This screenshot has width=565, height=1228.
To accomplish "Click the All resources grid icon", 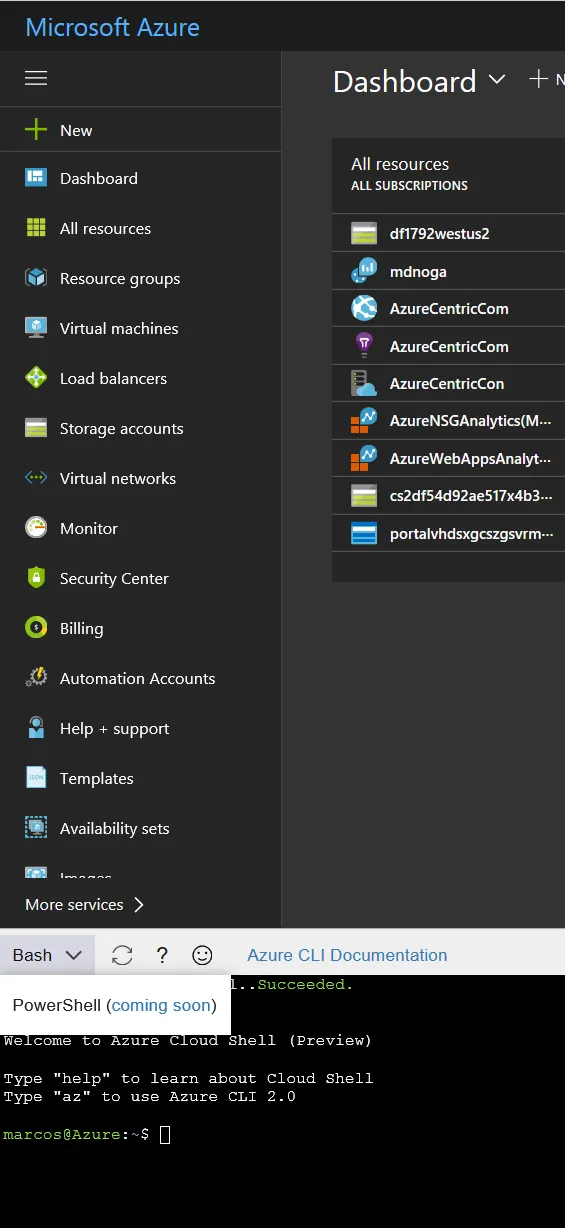I will coord(36,228).
